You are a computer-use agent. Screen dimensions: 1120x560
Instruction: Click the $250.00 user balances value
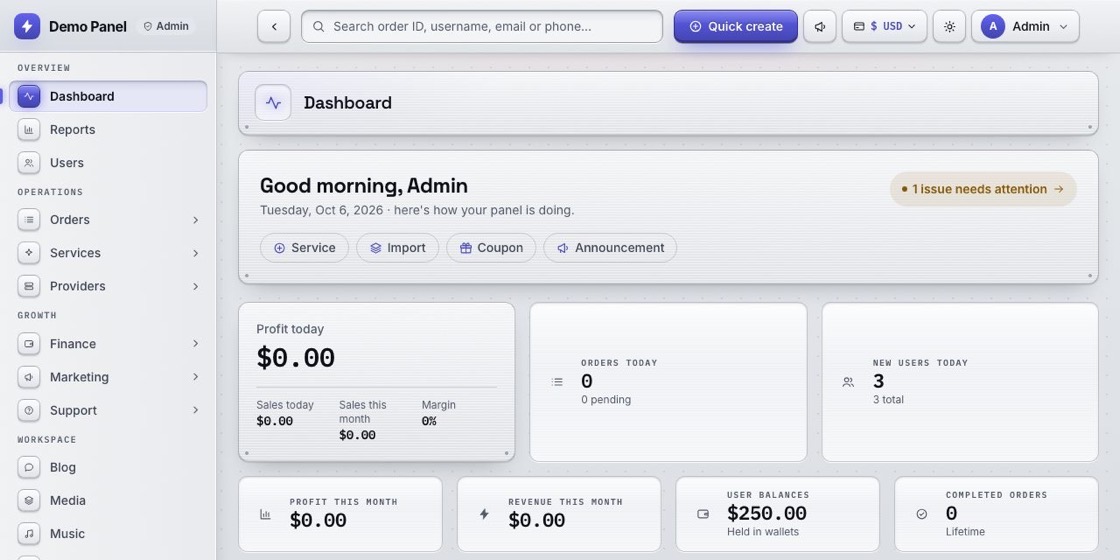[x=766, y=514]
